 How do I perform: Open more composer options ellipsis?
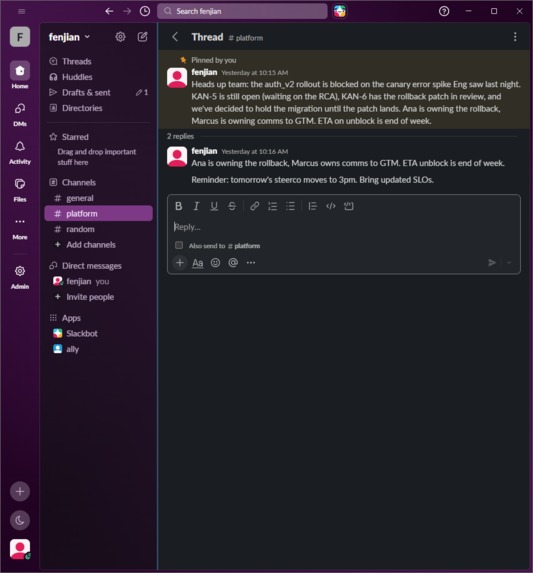click(x=251, y=263)
